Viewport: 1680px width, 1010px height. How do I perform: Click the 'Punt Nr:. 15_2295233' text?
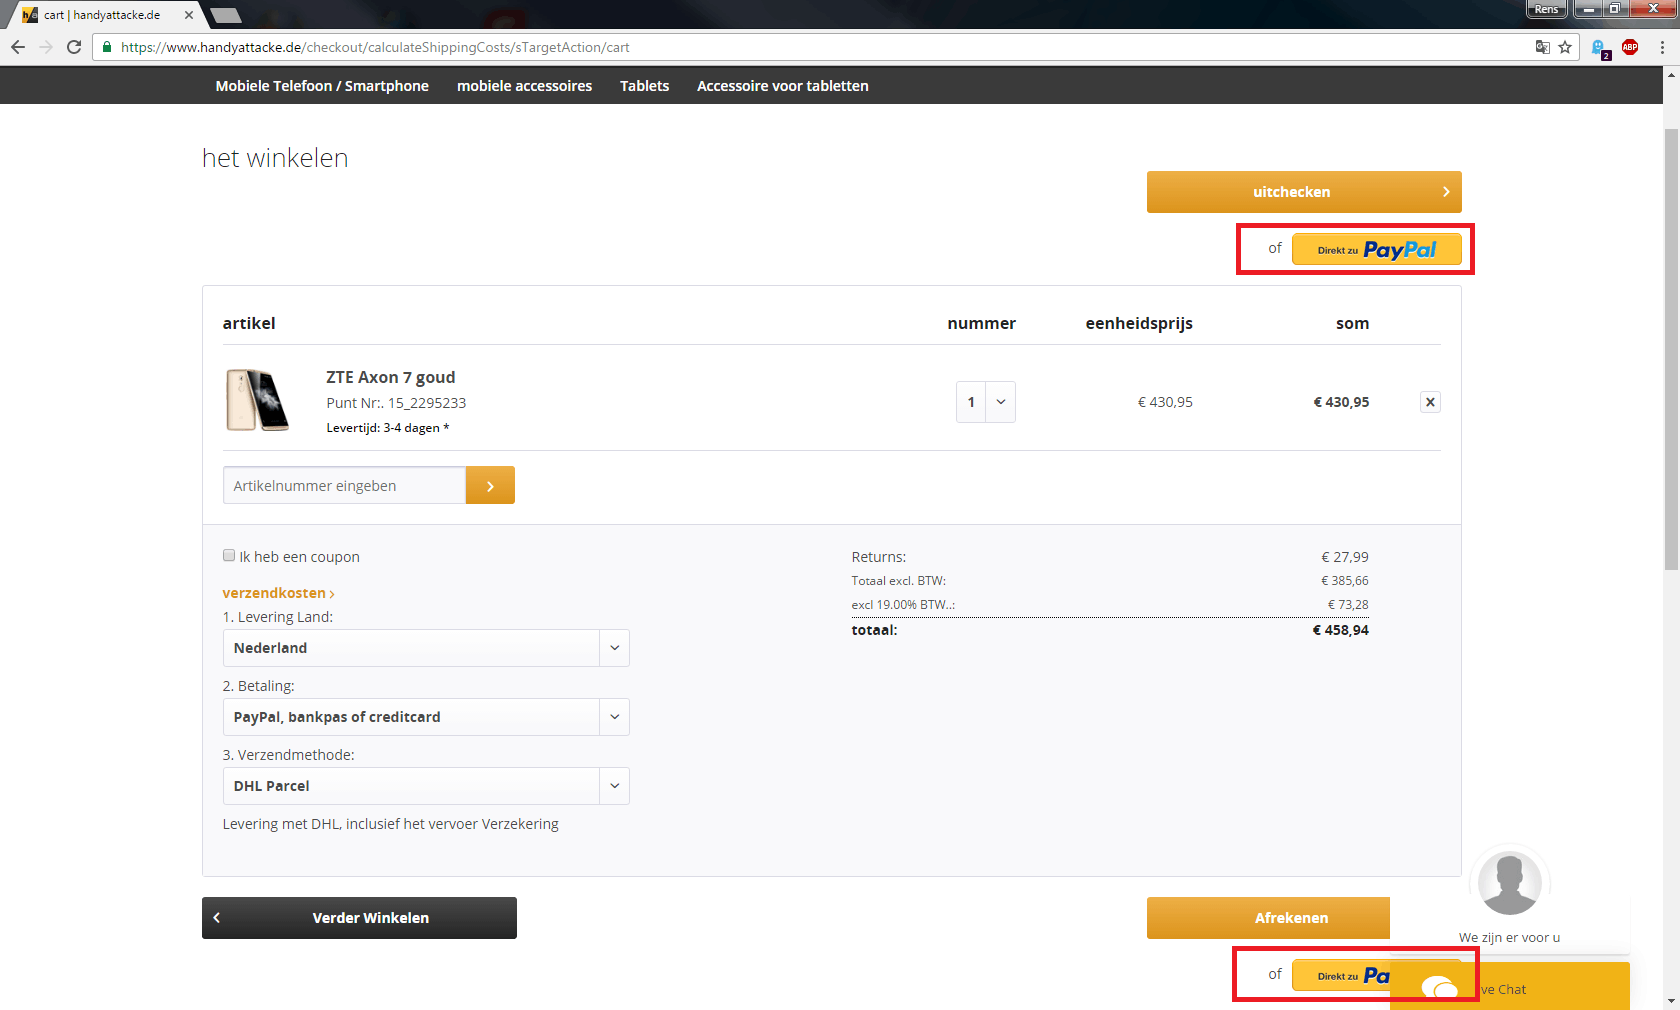coord(396,403)
